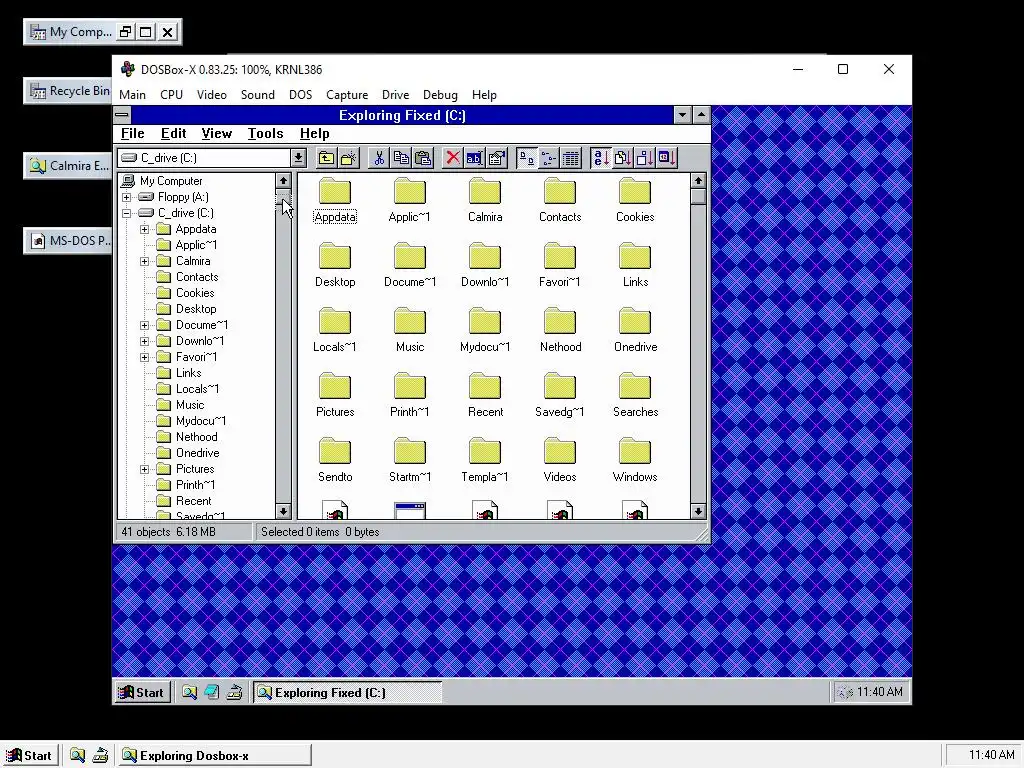Switch to details list view

pos(571,157)
